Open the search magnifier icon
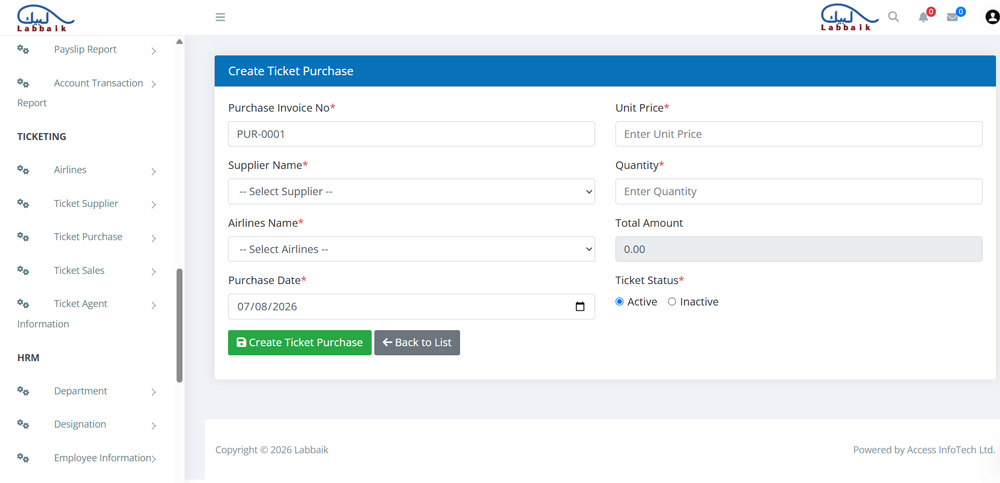Screen dimensions: 1000x483 [x=893, y=17]
